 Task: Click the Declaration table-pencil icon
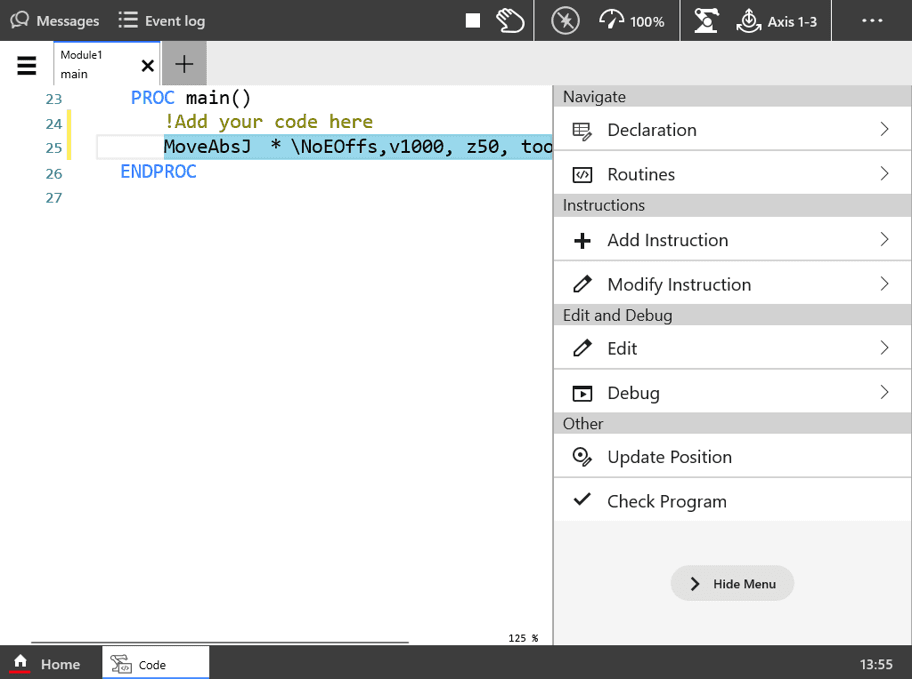[582, 131]
